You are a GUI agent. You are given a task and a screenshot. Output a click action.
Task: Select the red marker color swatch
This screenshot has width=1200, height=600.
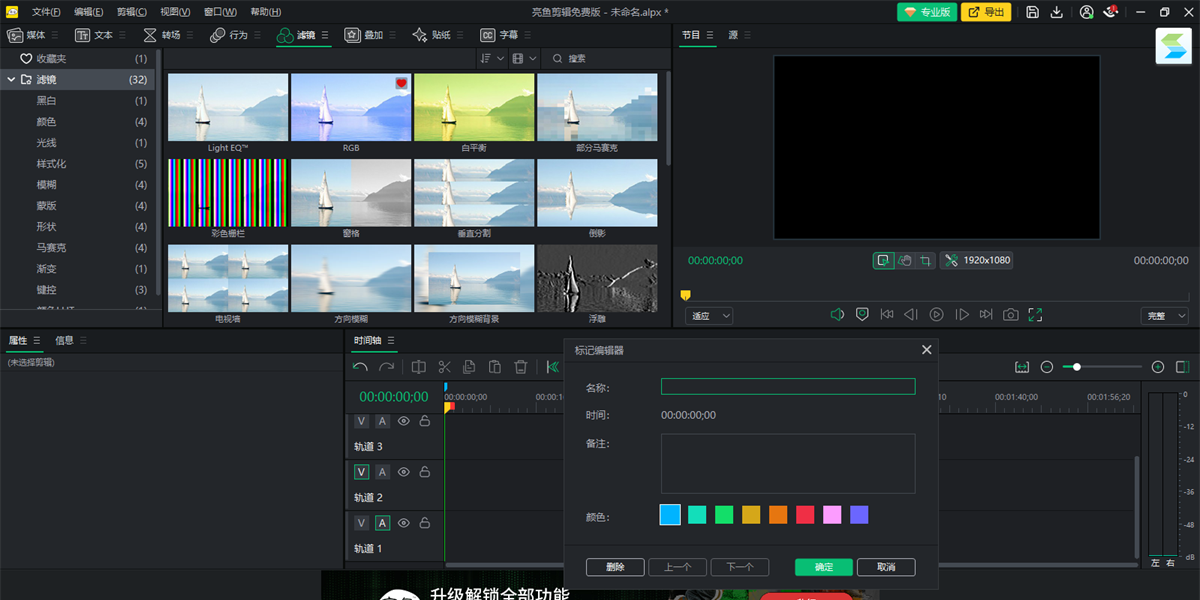805,515
